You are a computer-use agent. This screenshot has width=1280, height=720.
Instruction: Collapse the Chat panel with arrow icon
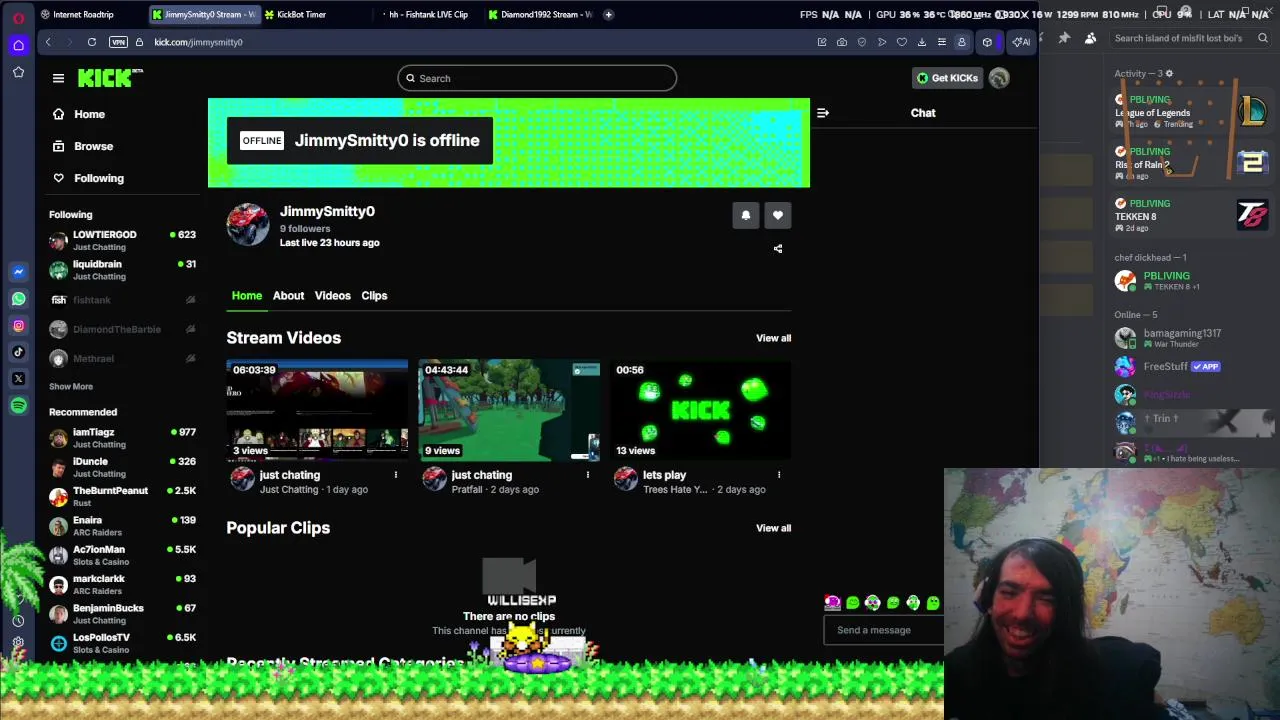823,113
